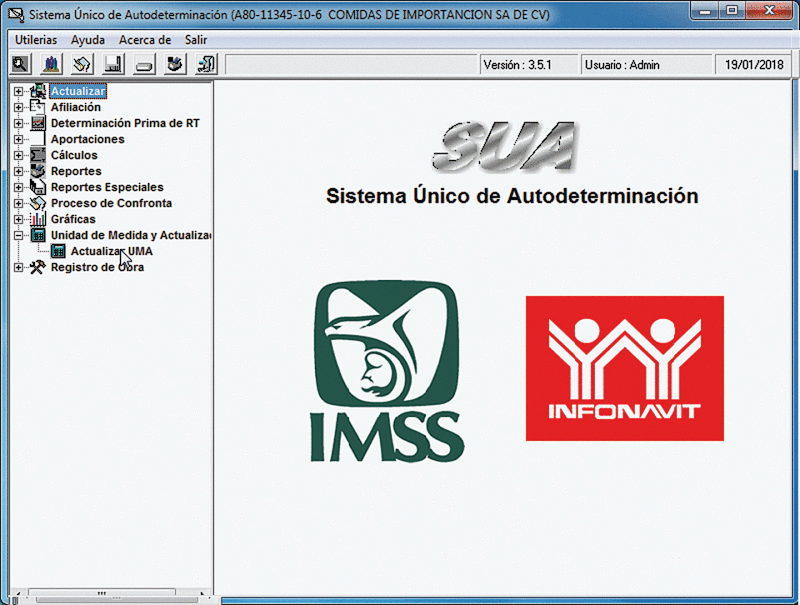
Task: Expand the Aportaciones tree node
Action: pyautogui.click(x=18, y=139)
